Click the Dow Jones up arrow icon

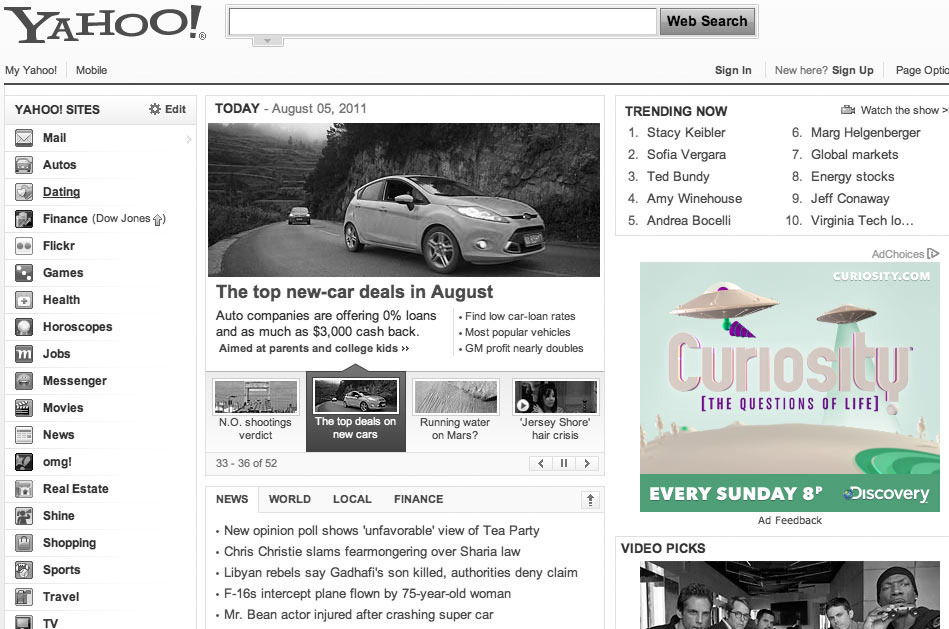point(158,220)
